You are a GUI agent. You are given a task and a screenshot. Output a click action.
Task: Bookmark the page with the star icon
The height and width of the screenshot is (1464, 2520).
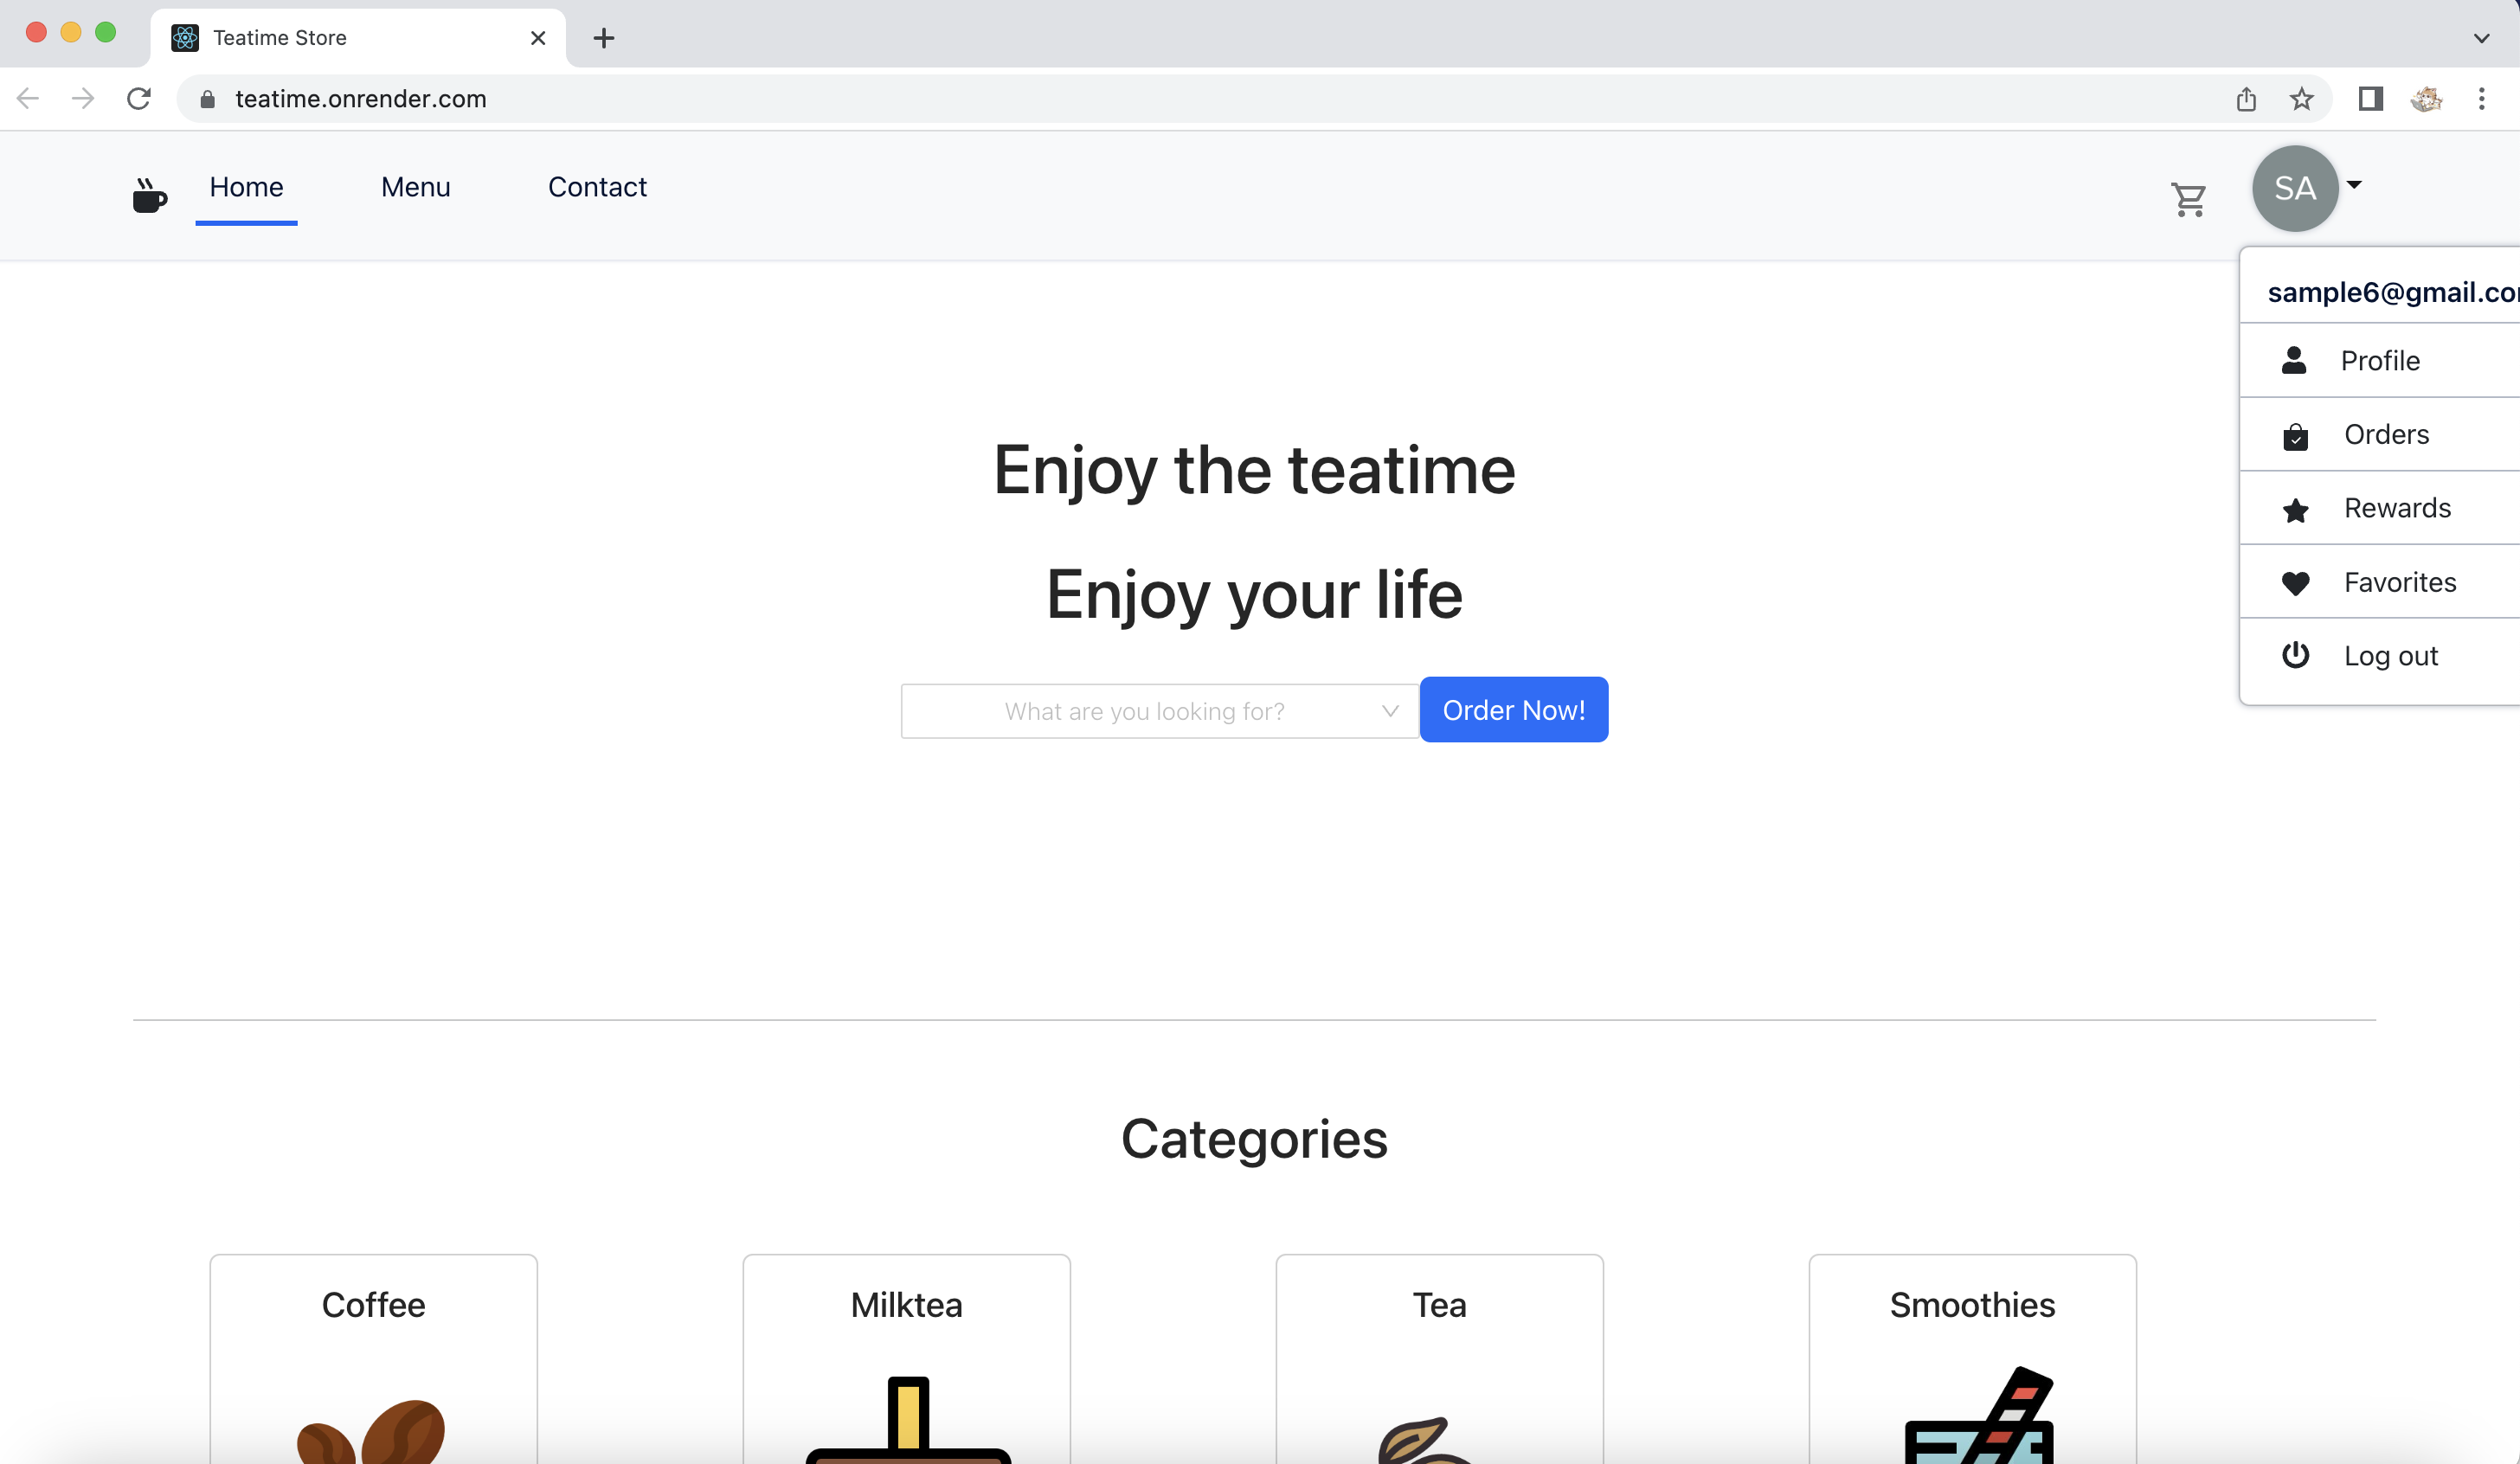(x=2301, y=98)
